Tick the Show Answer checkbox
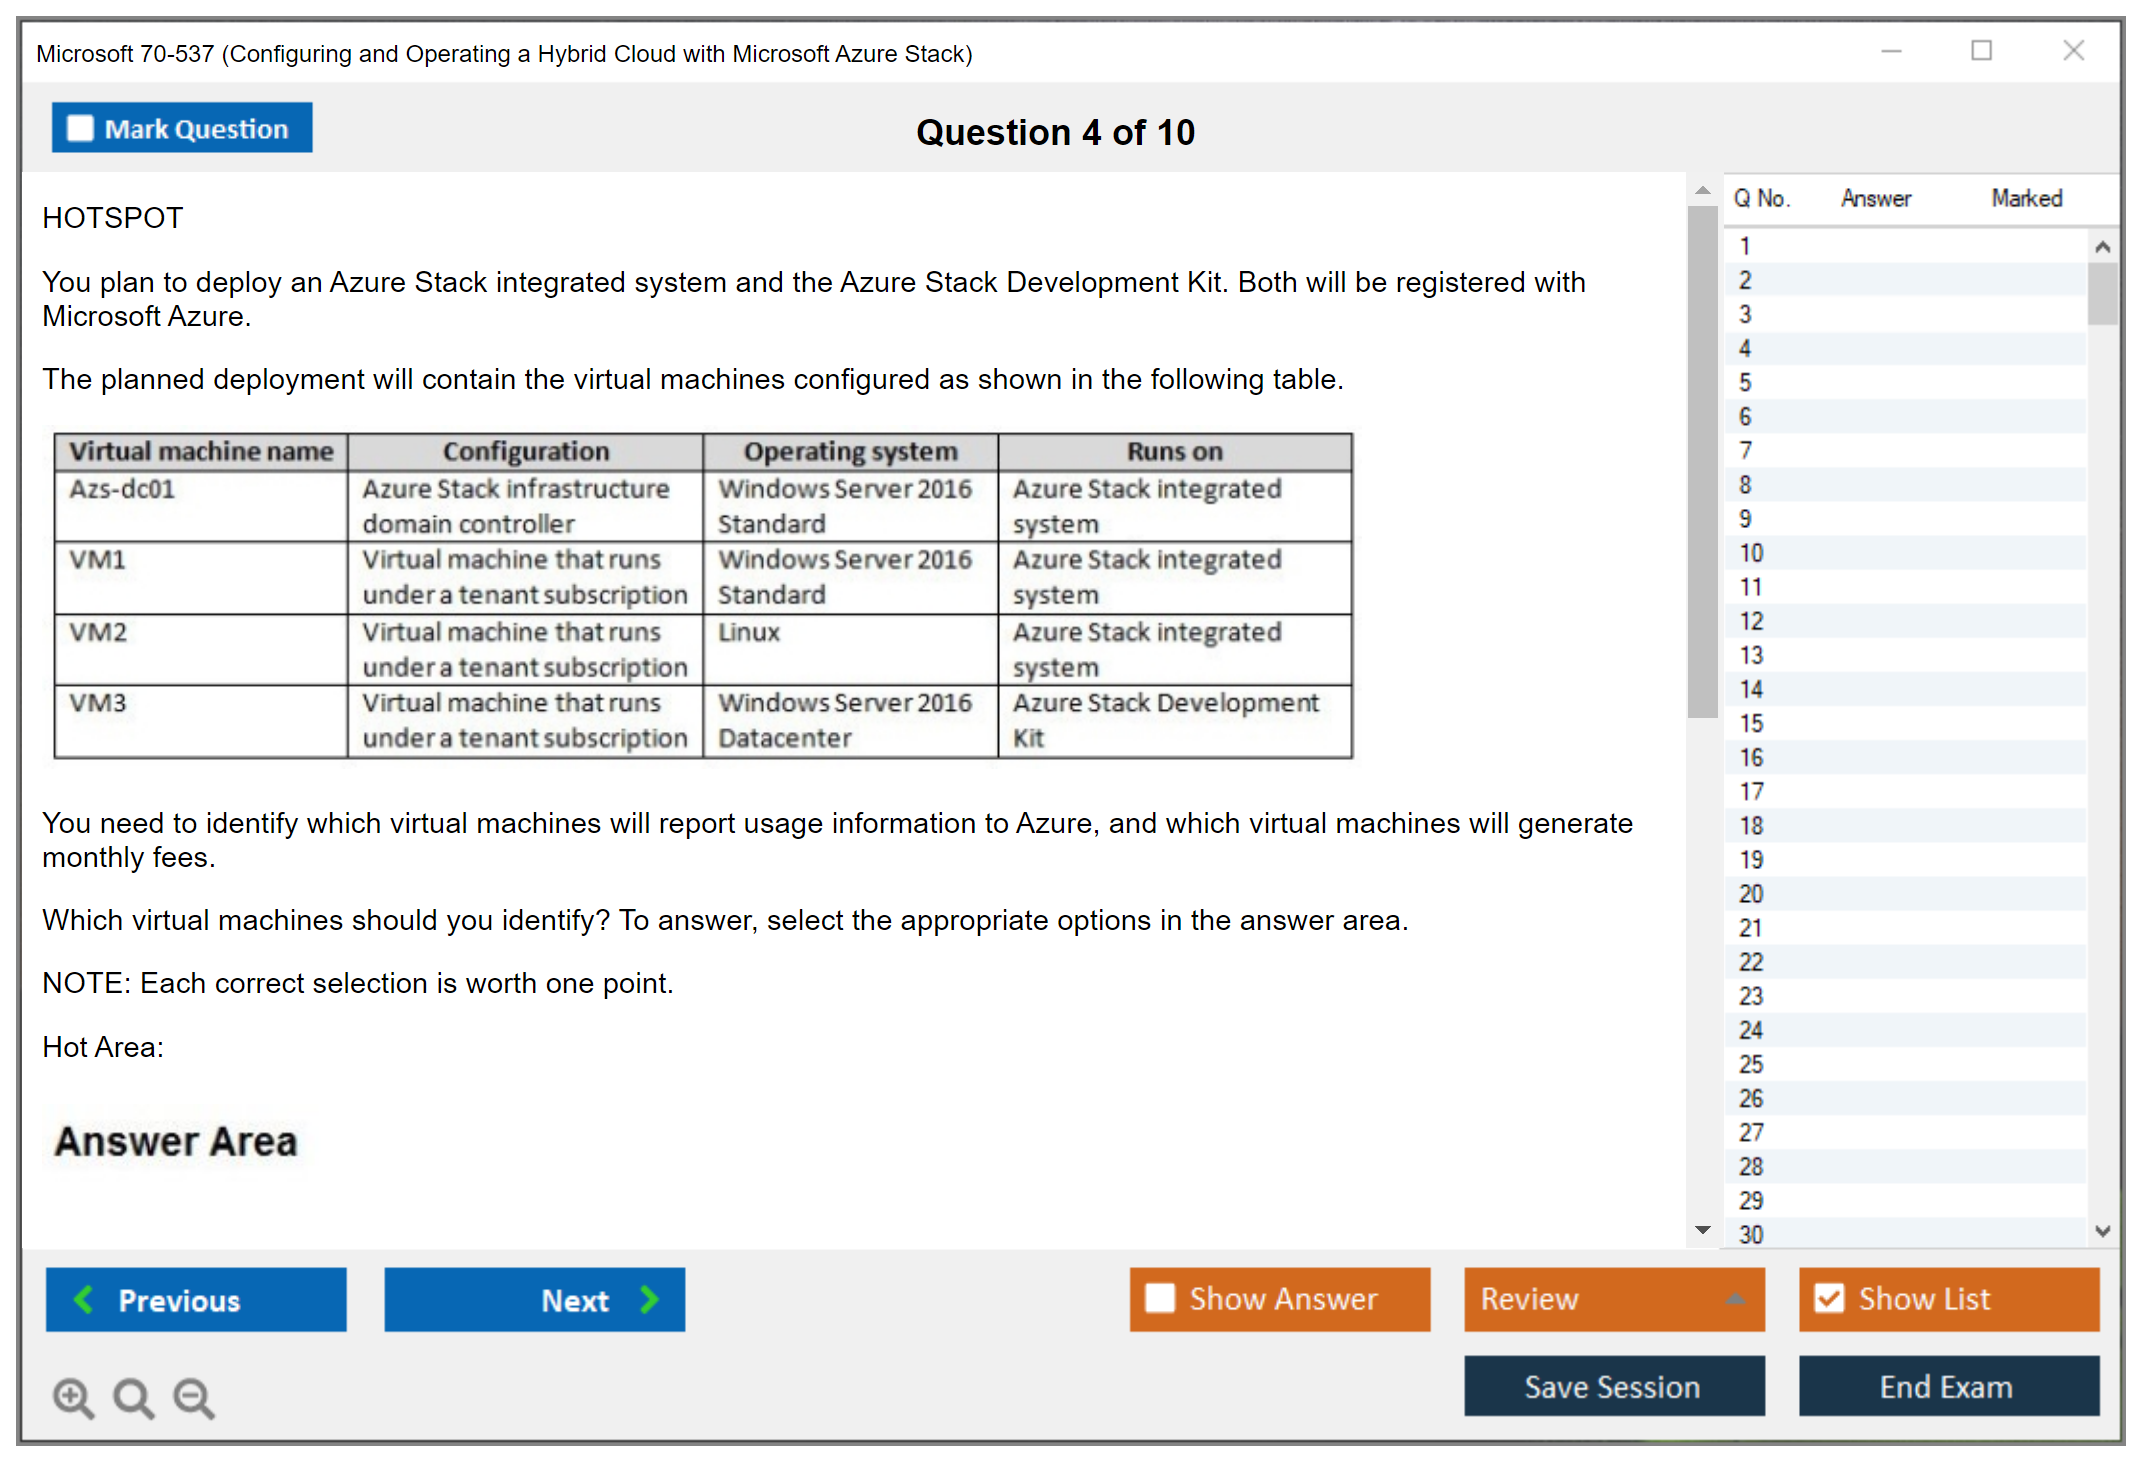The width and height of the screenshot is (2150, 1470). click(1160, 1298)
